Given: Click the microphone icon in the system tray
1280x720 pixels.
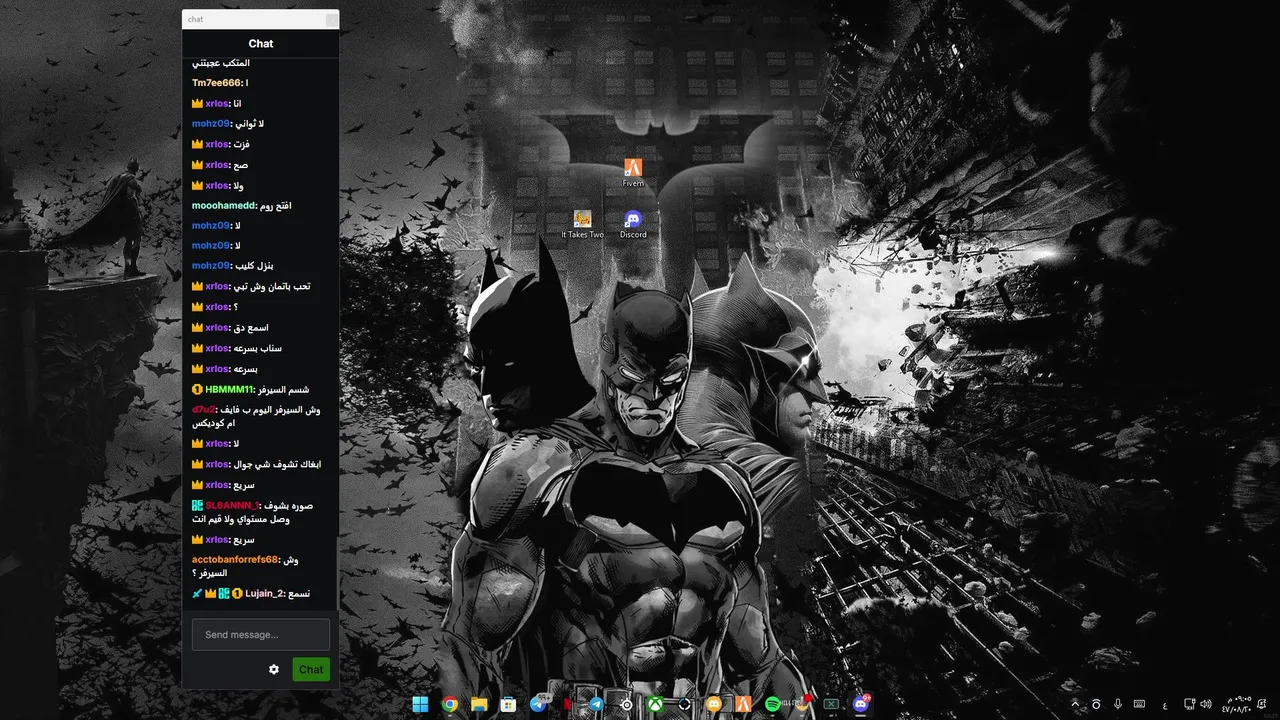Looking at the screenshot, I should point(1118,704).
